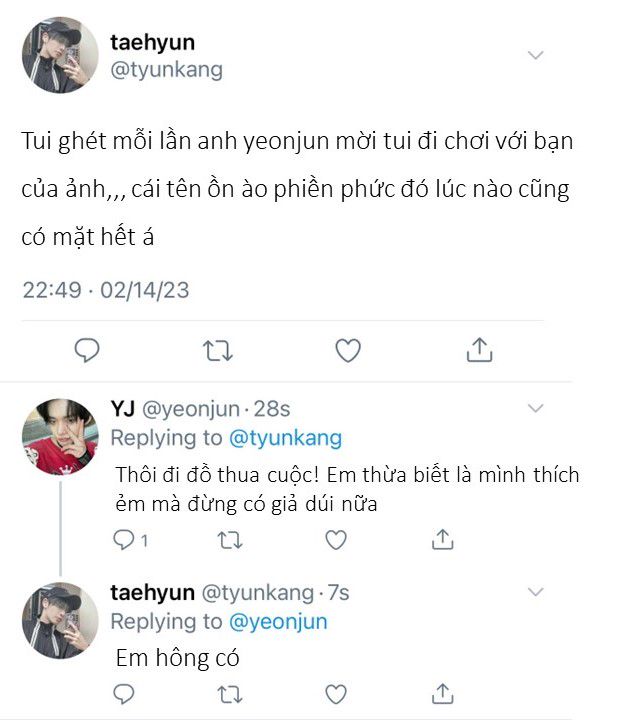Open the main tweet's options chevron
Image resolution: width=637 pixels, height=720 pixels.
coord(536,54)
